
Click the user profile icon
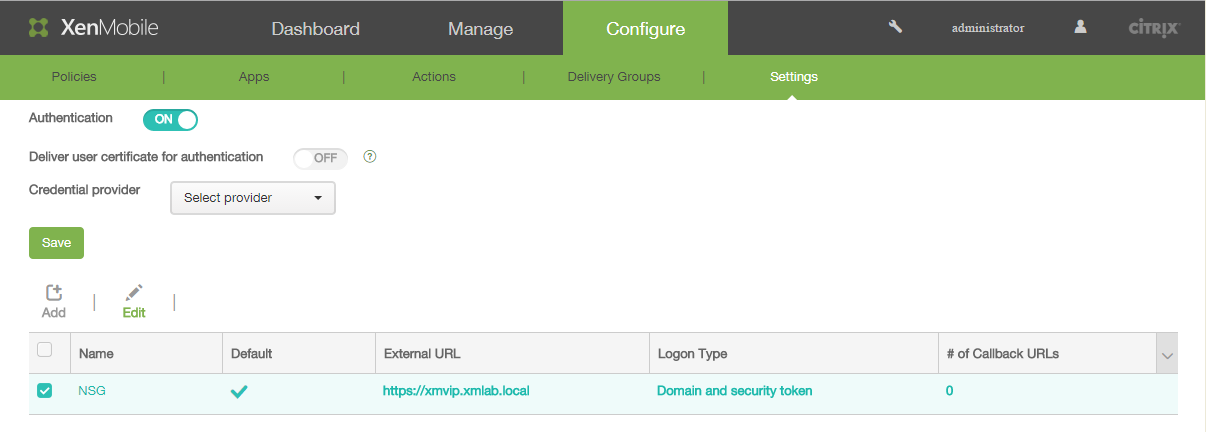pos(1080,27)
